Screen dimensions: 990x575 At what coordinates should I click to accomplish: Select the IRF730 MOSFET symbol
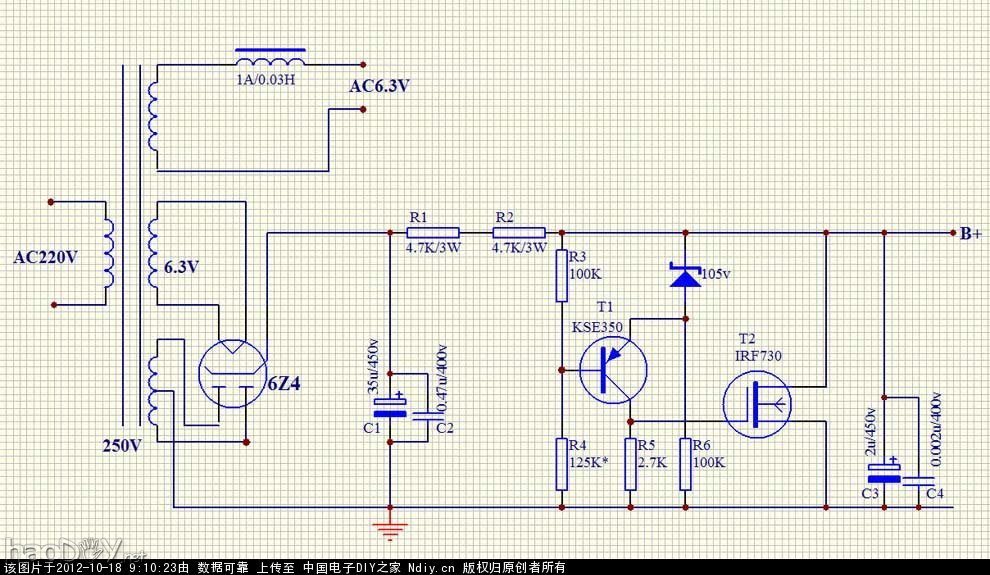point(759,404)
